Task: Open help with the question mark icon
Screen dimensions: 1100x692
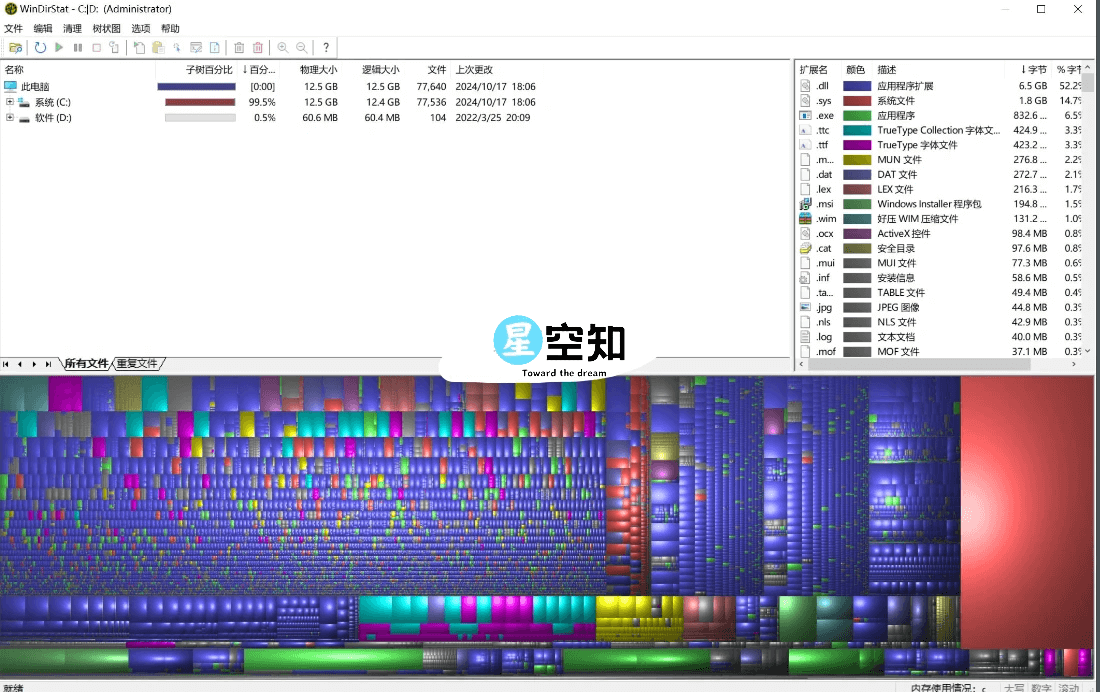Action: point(326,47)
